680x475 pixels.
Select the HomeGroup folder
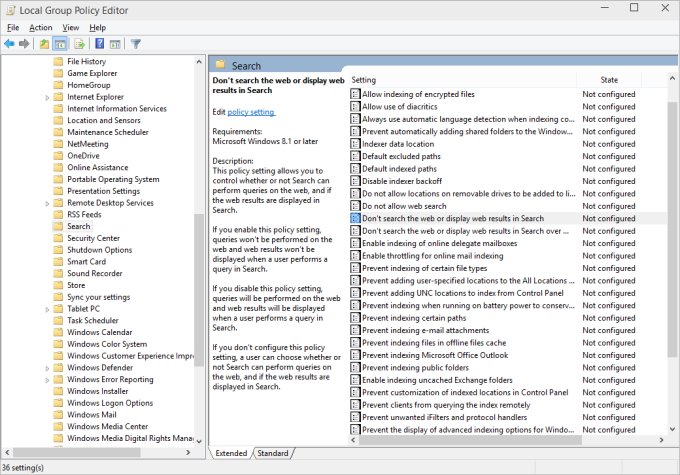pyautogui.click(x=88, y=85)
